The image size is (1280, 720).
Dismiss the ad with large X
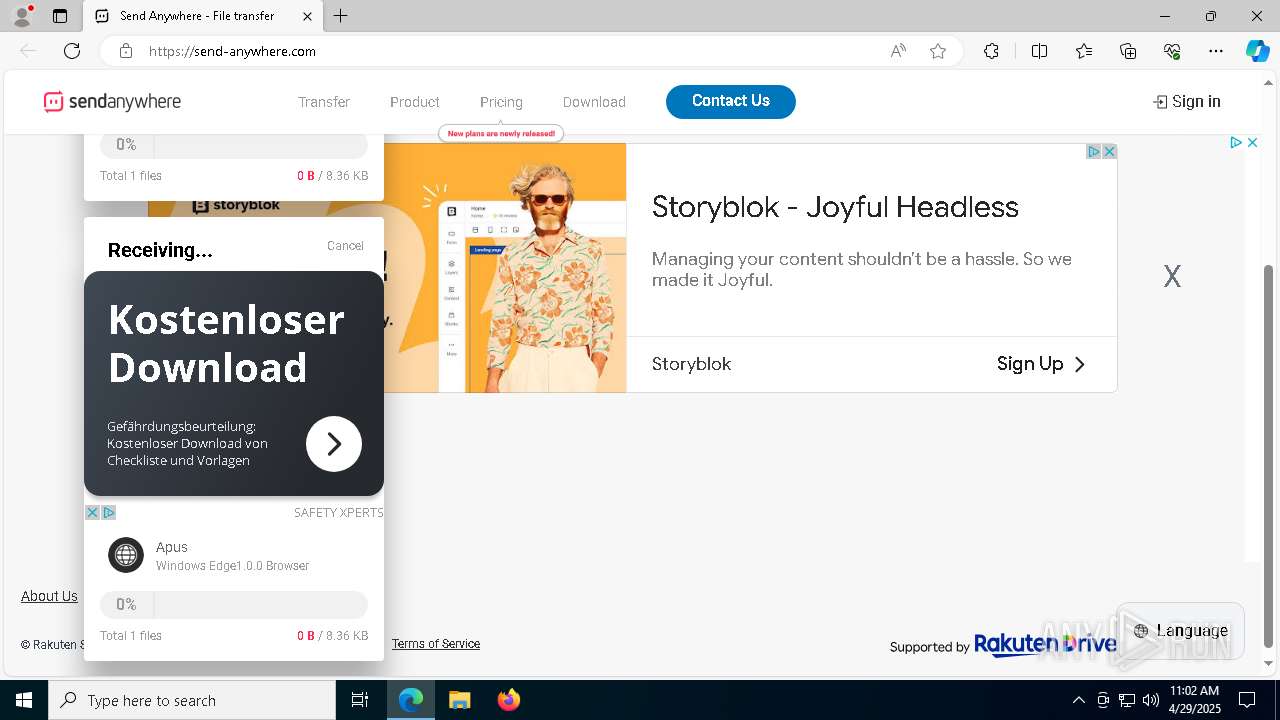click(1172, 277)
